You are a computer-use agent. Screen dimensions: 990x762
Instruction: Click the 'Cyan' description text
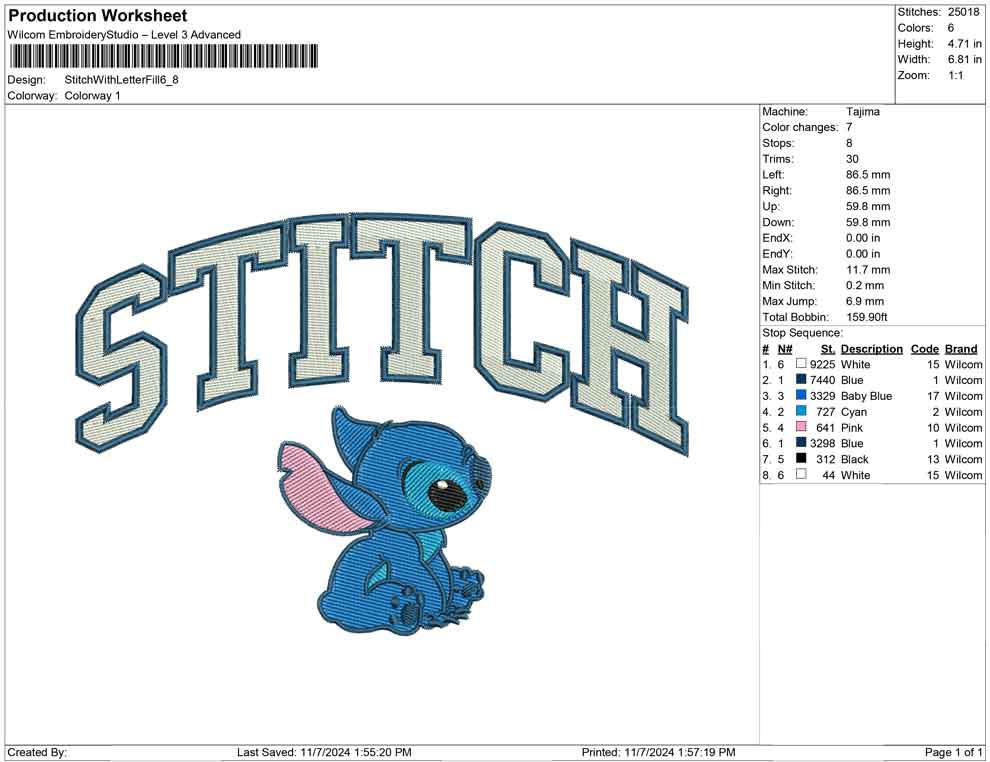(x=854, y=412)
